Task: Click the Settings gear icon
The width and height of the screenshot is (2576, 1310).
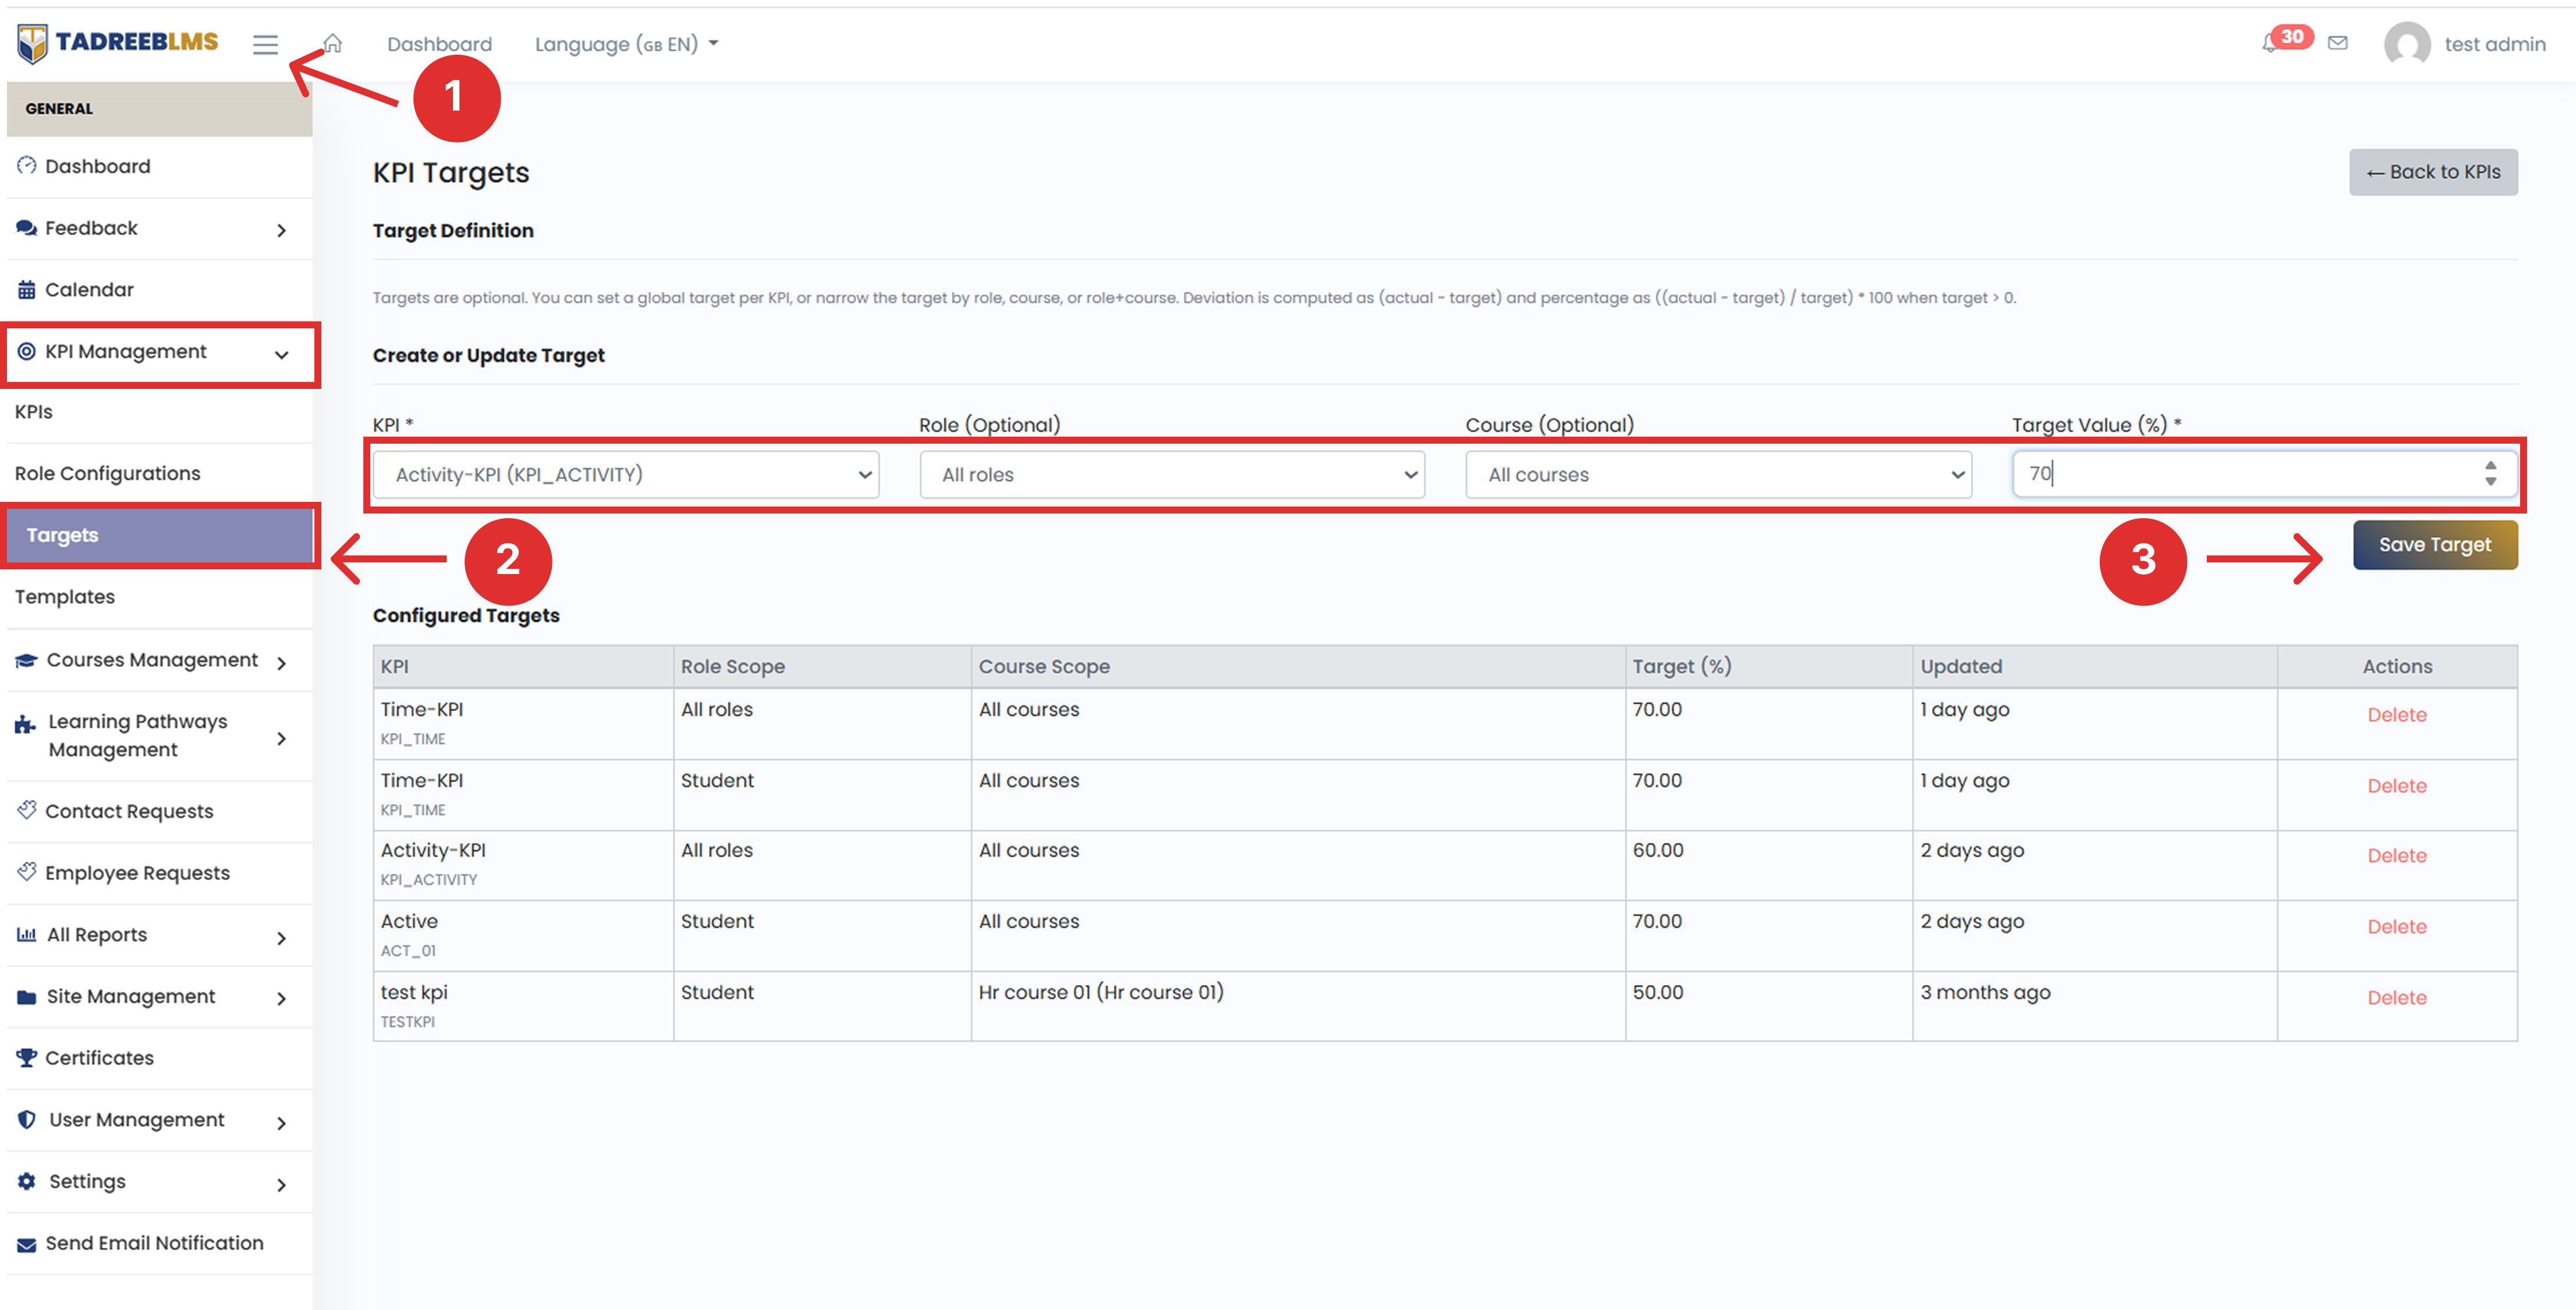Action: click(x=27, y=1181)
